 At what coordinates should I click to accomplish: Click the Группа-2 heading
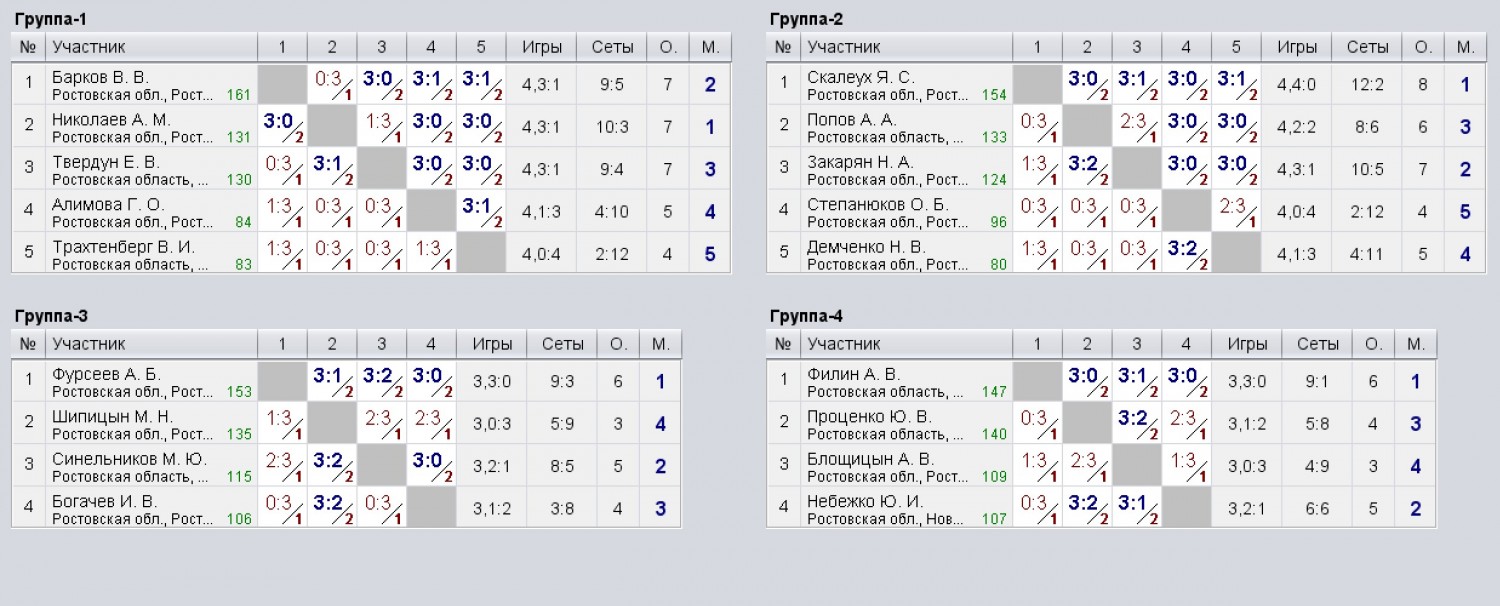[x=807, y=19]
